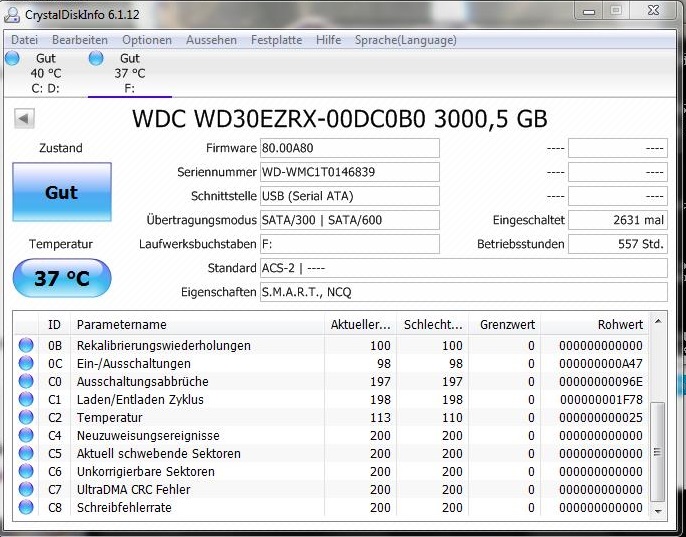
Task: Select Rekalibrierungswiederholungen row
Action: [x=331, y=345]
